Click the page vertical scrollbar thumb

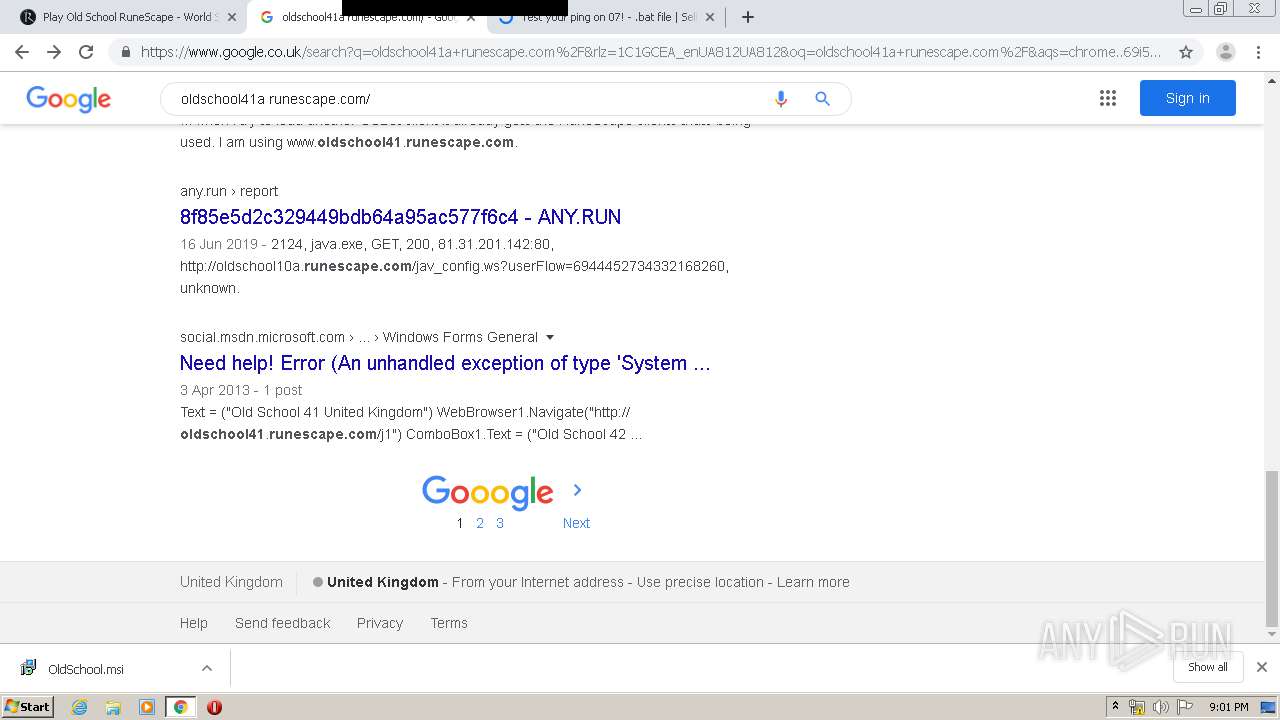coord(1272,547)
